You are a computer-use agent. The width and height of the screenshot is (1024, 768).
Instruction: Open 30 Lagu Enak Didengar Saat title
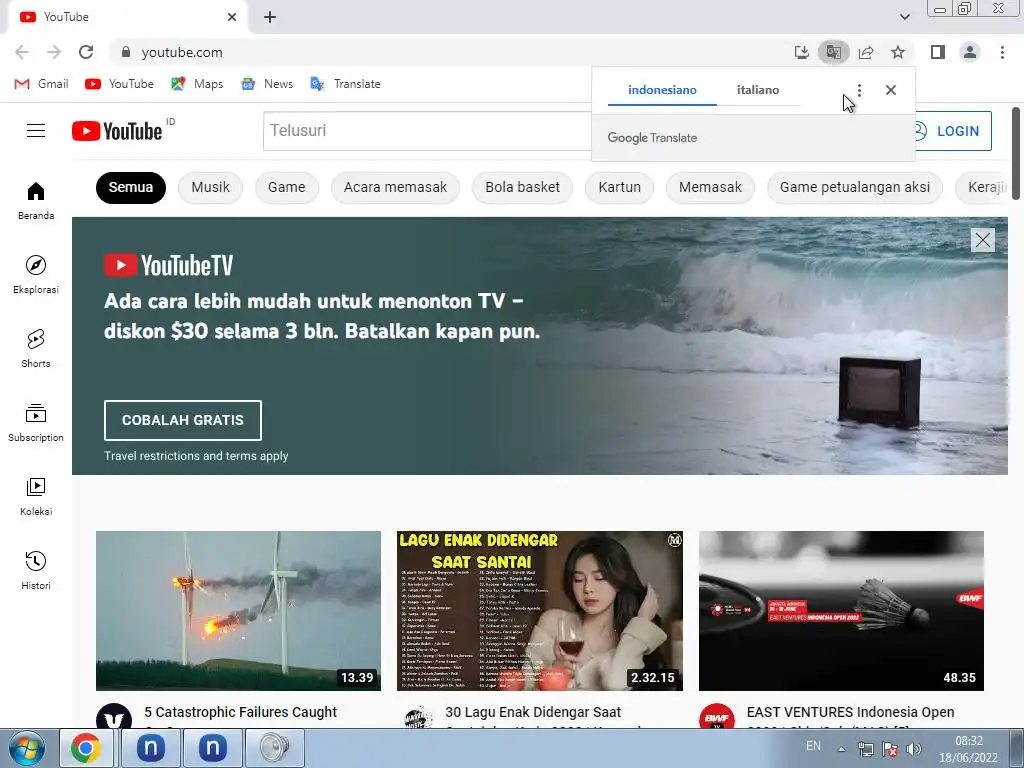pyautogui.click(x=533, y=712)
